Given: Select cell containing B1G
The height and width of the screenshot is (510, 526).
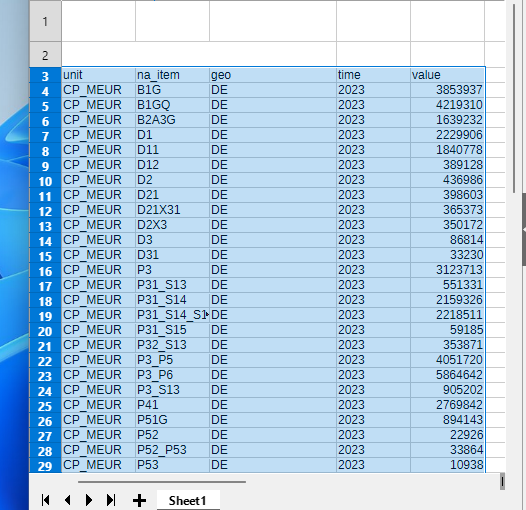Looking at the screenshot, I should coord(172,90).
